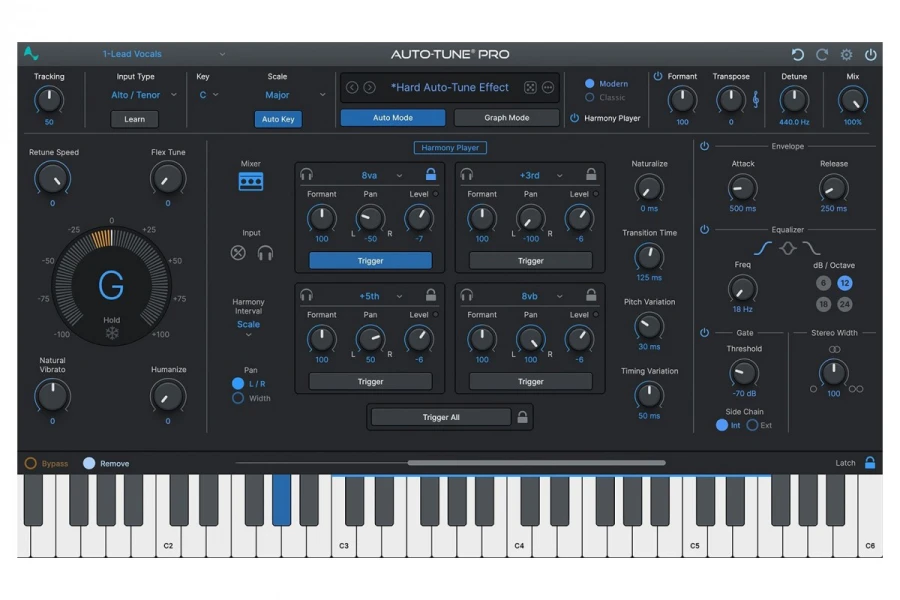Toggle Equalizer power button

point(704,230)
